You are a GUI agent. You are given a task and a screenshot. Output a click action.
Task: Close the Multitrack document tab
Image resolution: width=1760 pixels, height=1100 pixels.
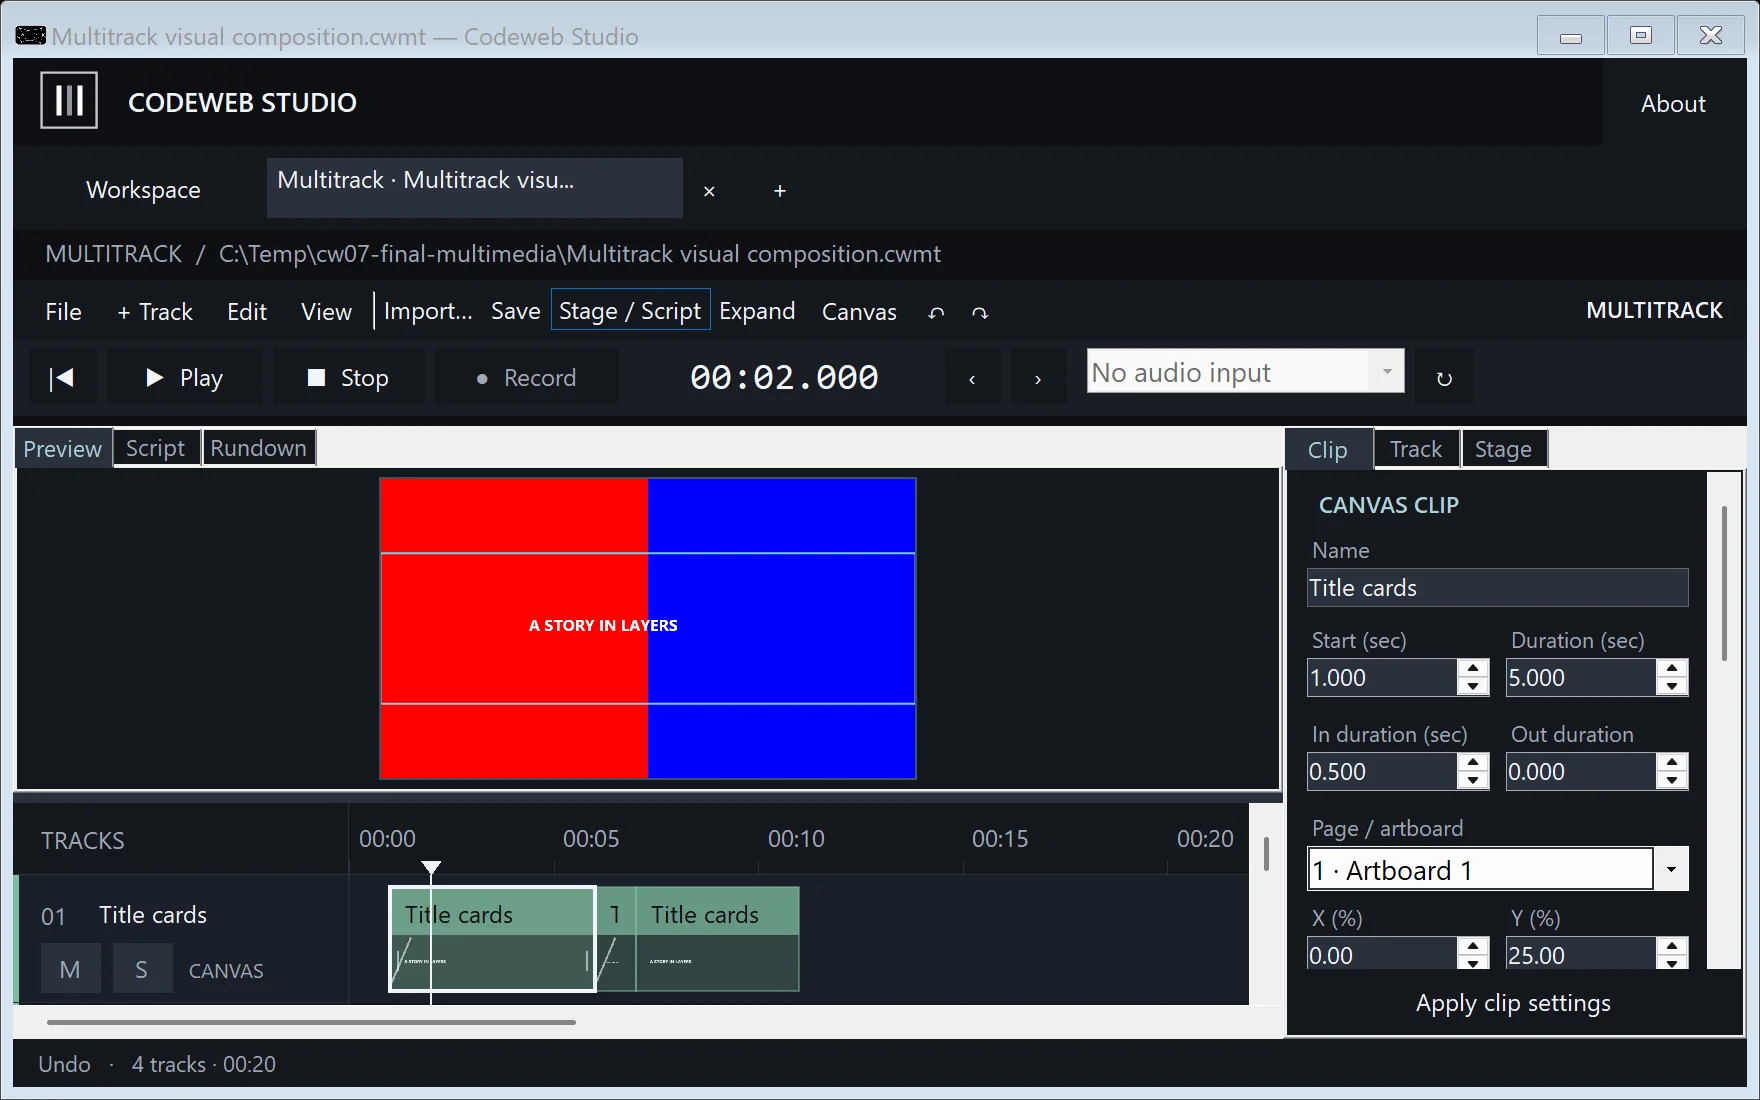[709, 191]
